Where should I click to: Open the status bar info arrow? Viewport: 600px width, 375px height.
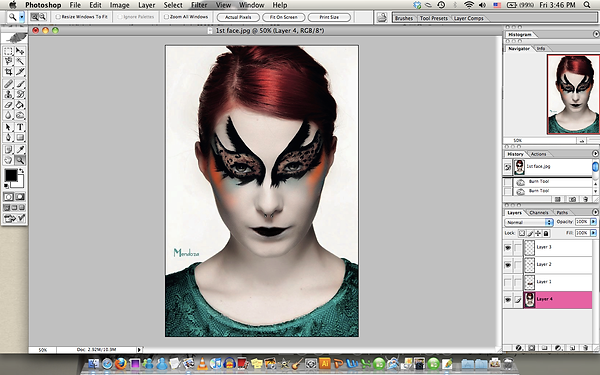coord(139,349)
